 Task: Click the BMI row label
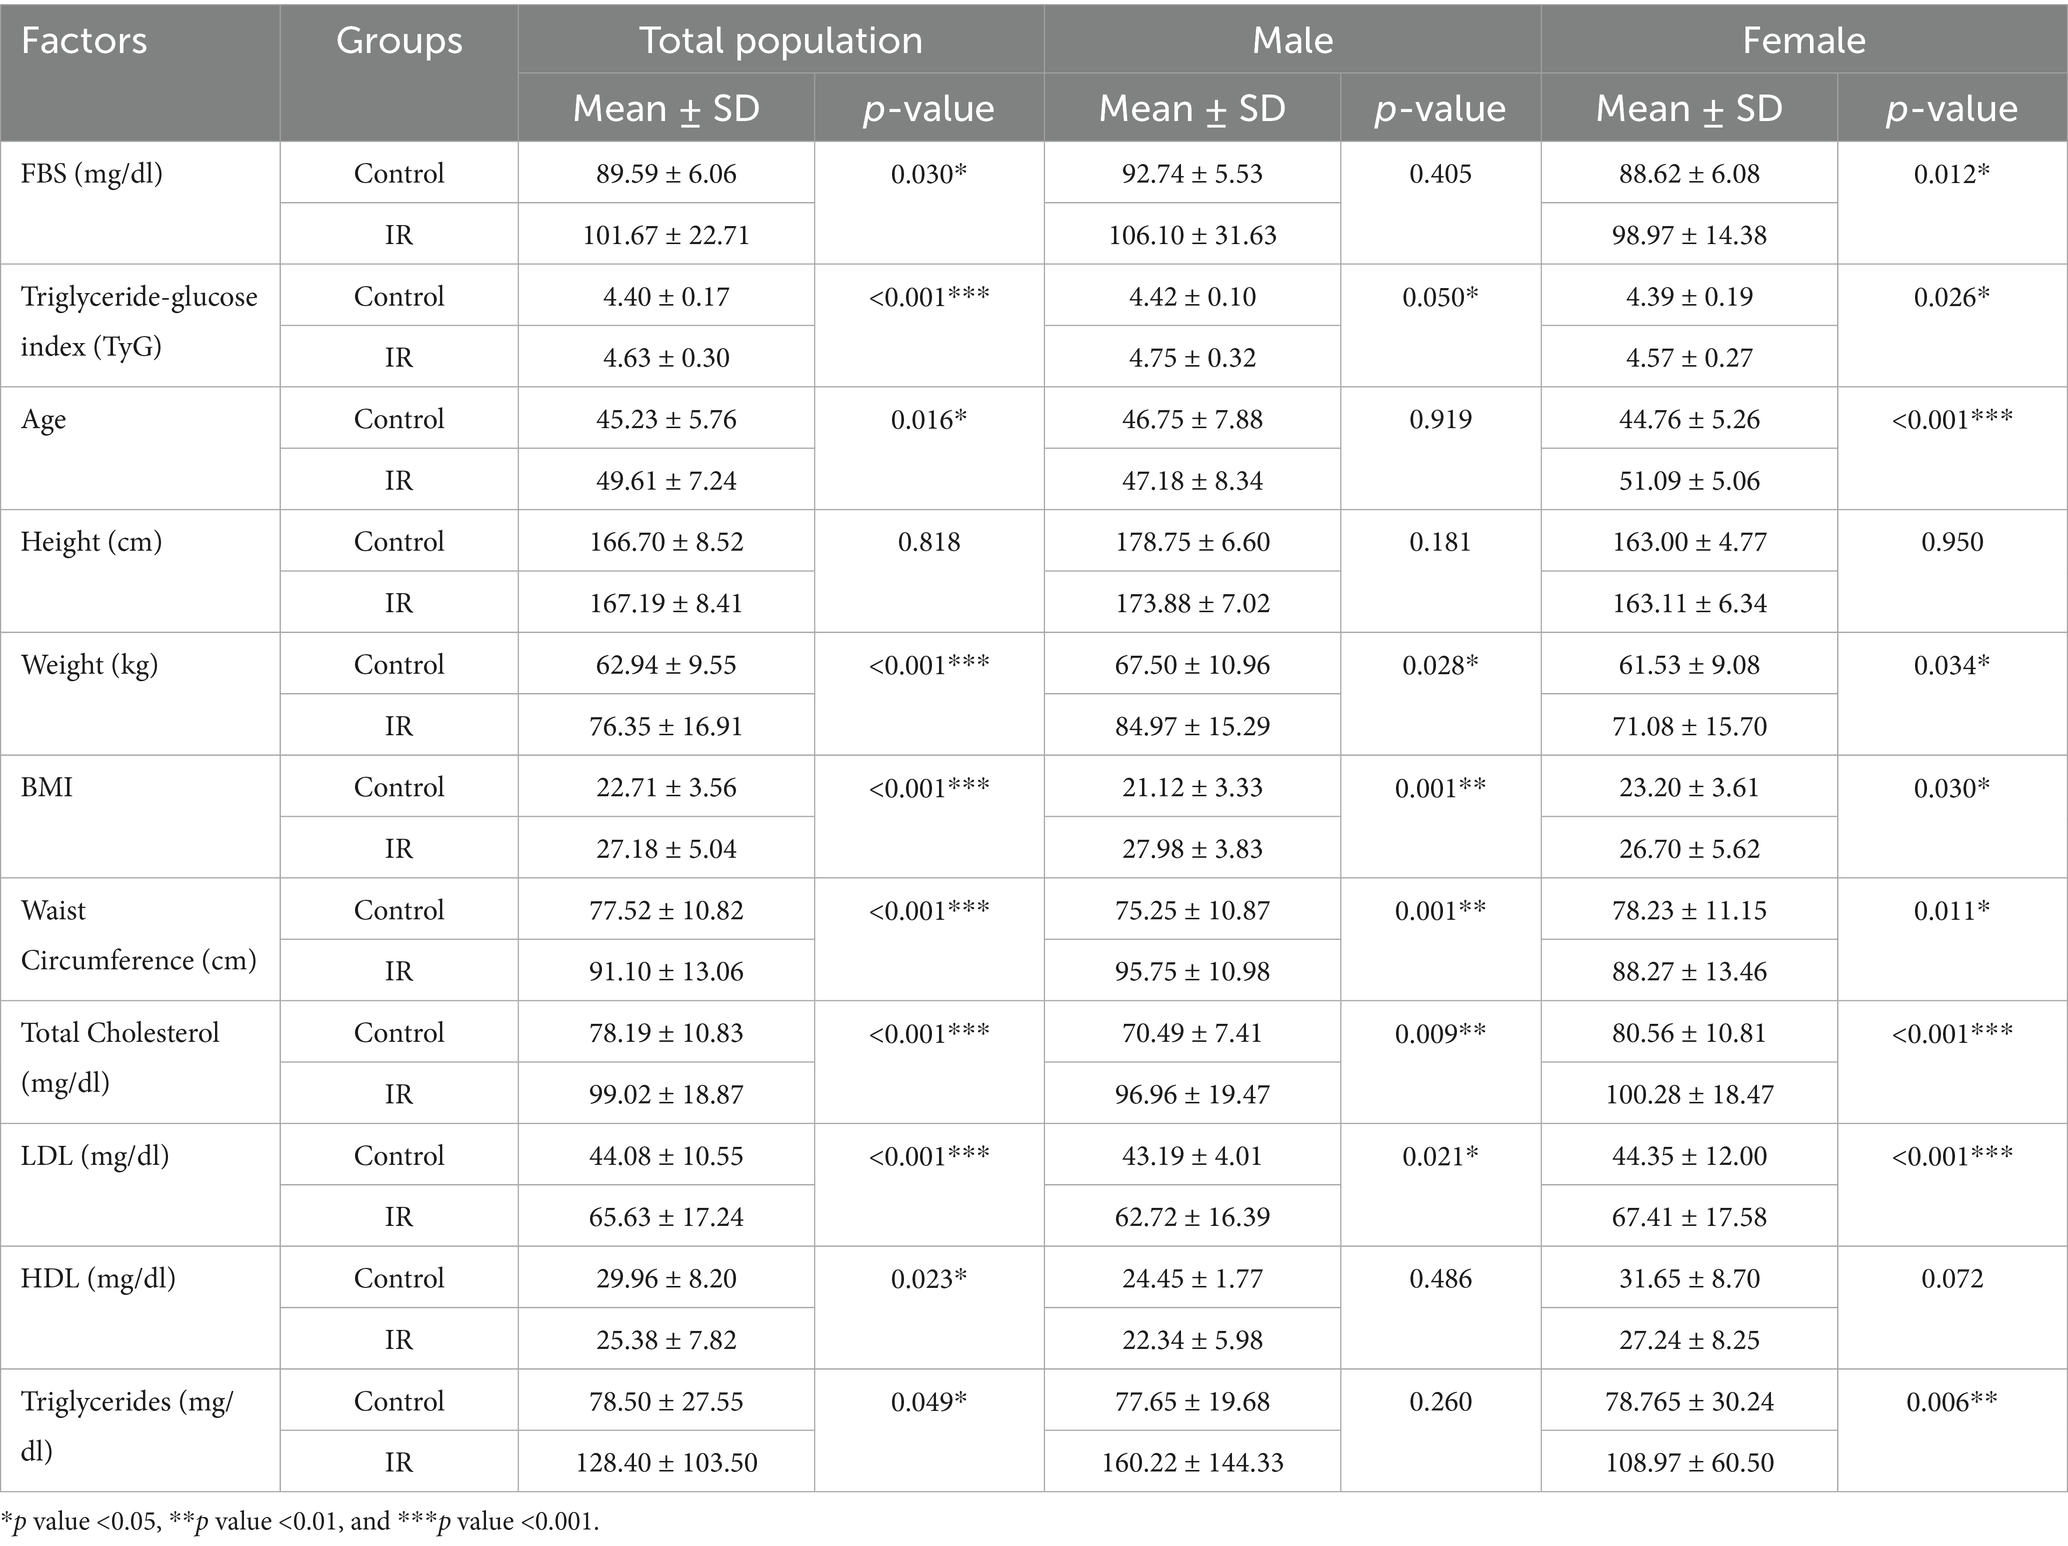pyautogui.click(x=47, y=788)
